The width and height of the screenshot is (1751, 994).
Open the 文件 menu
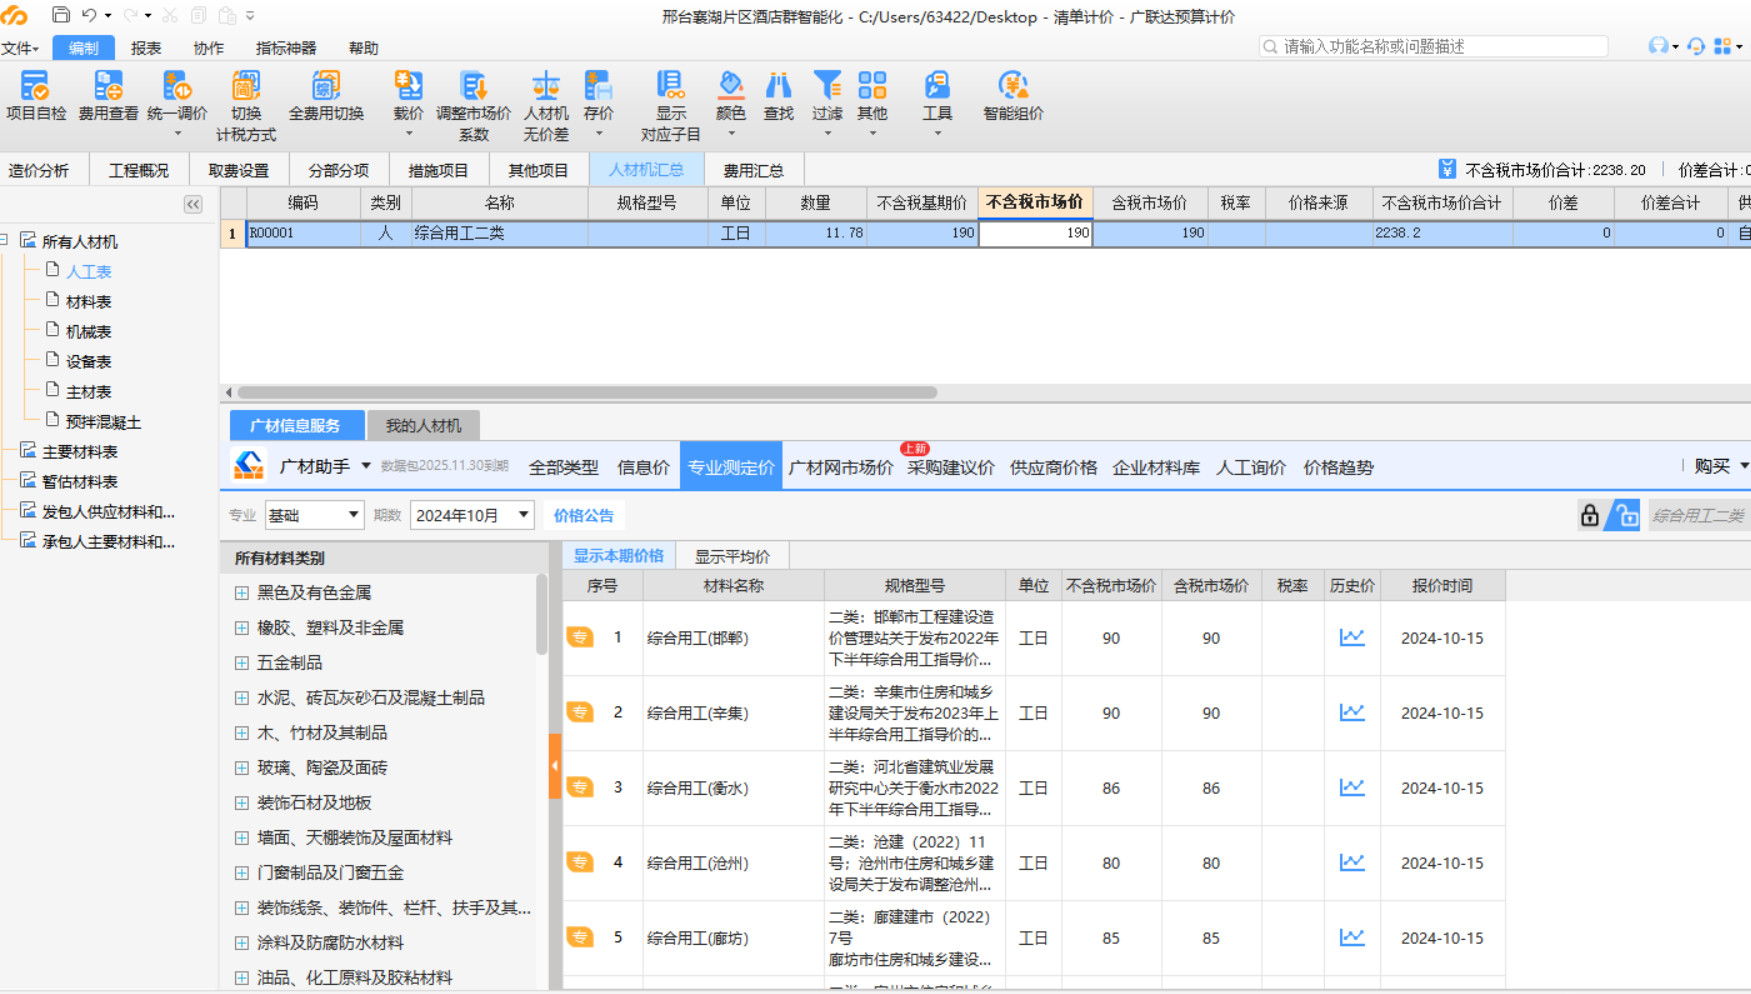coord(19,48)
